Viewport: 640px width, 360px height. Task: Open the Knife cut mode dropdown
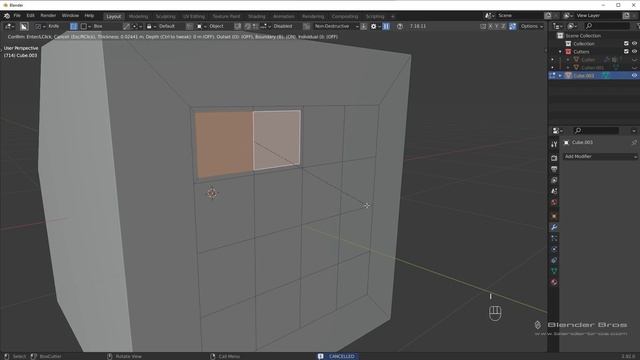48,26
